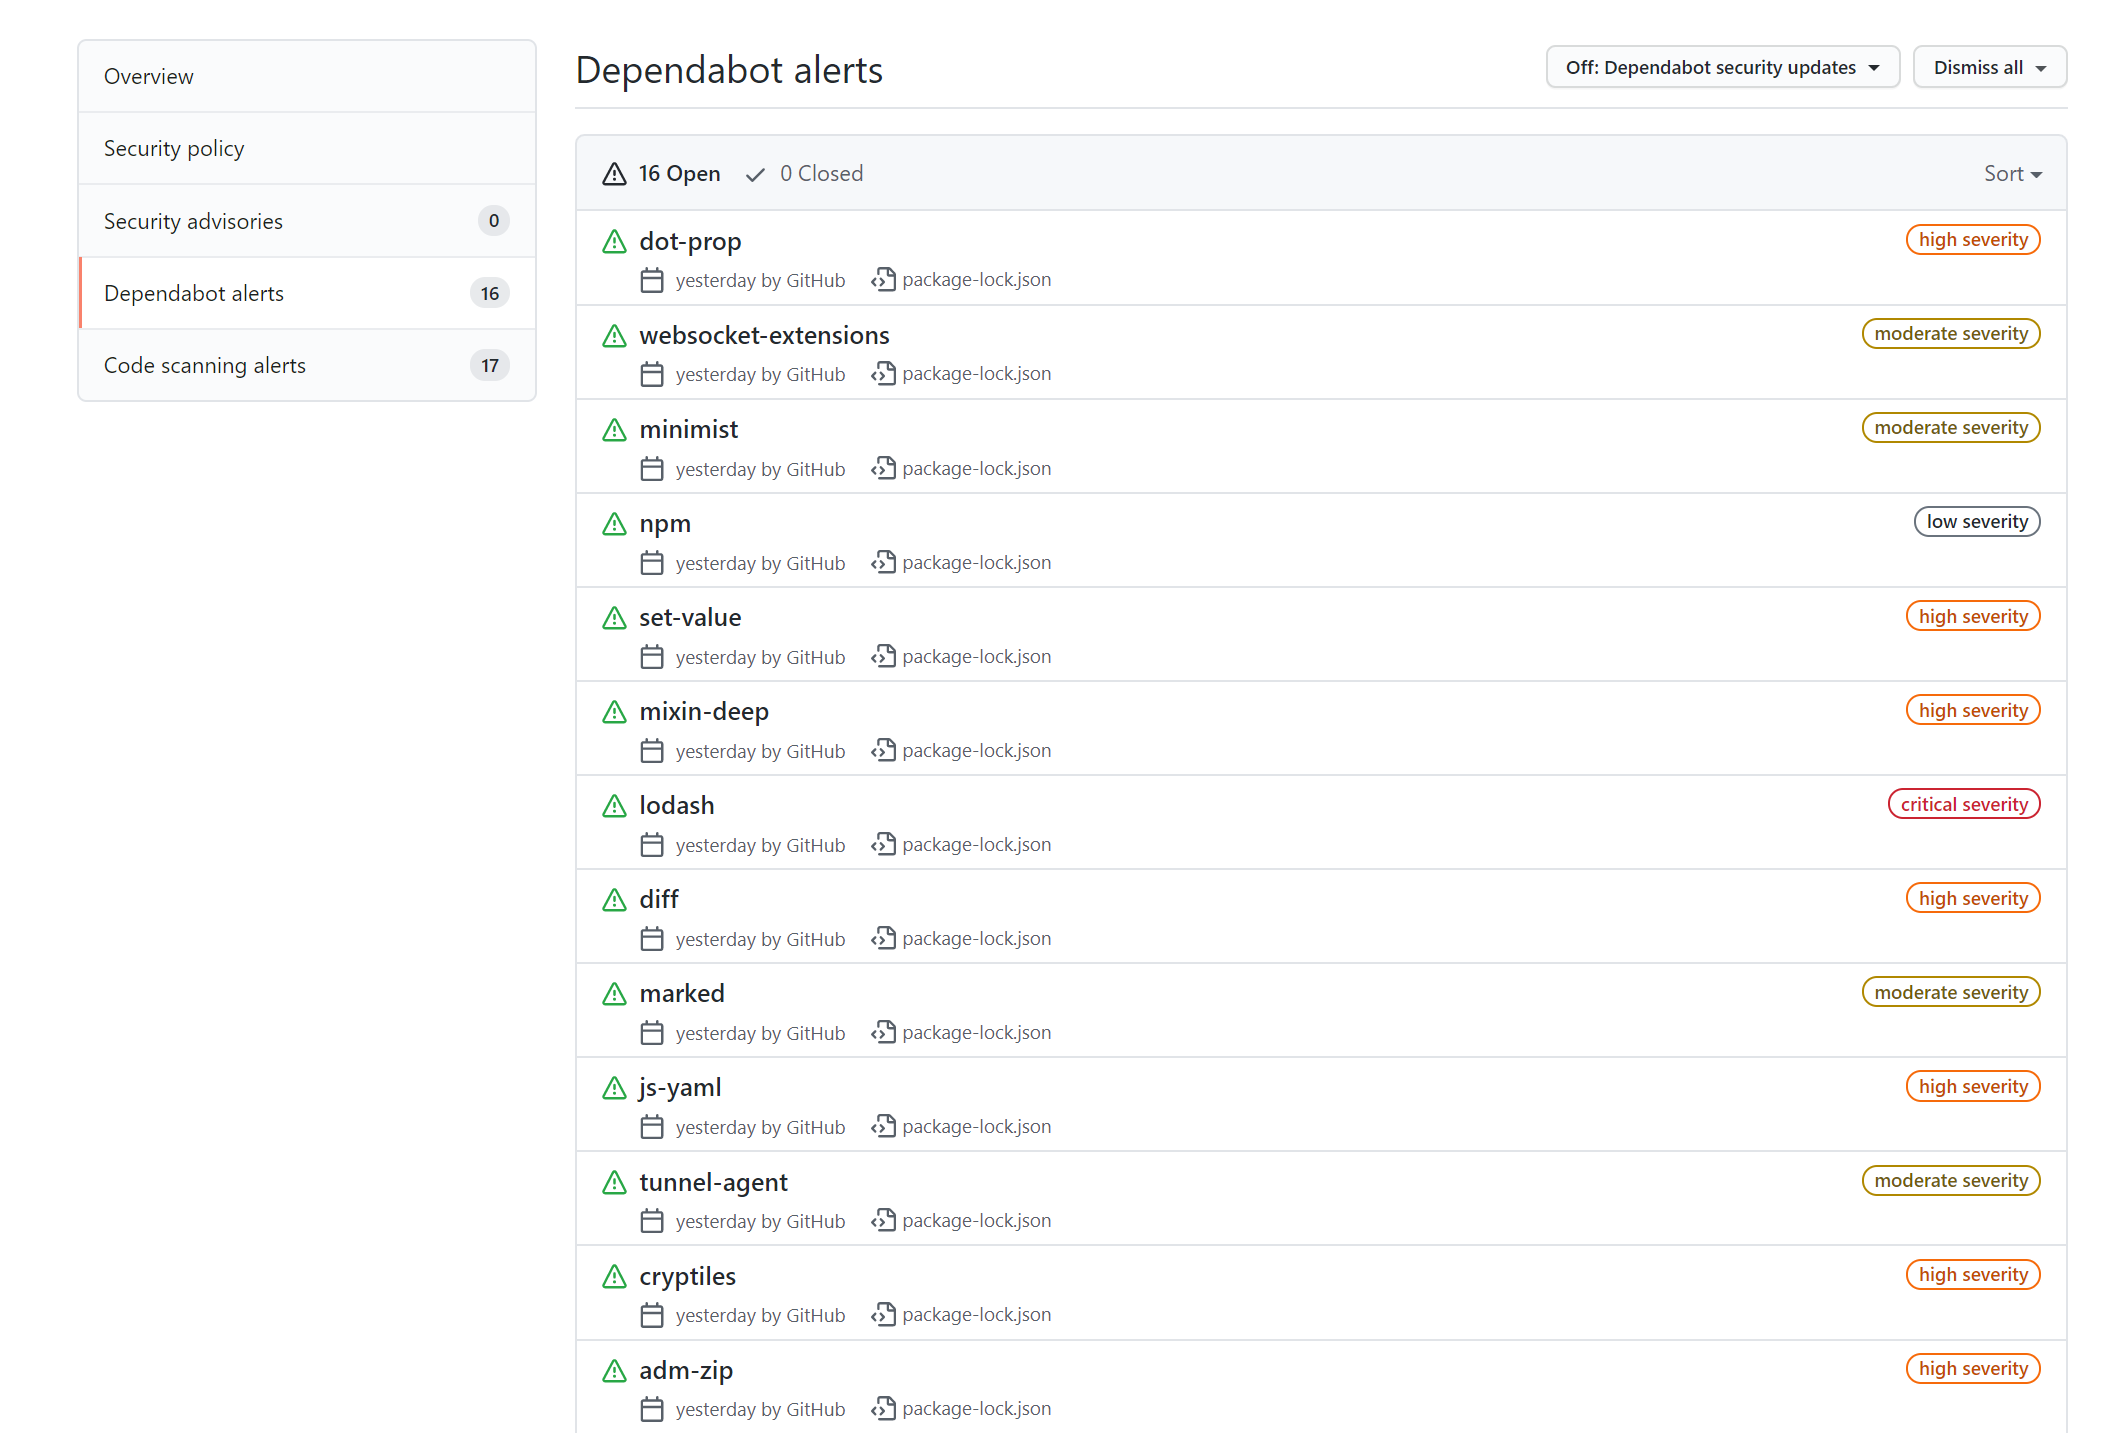The width and height of the screenshot is (2106, 1433).
Task: Open the lodash alert
Action: point(677,806)
